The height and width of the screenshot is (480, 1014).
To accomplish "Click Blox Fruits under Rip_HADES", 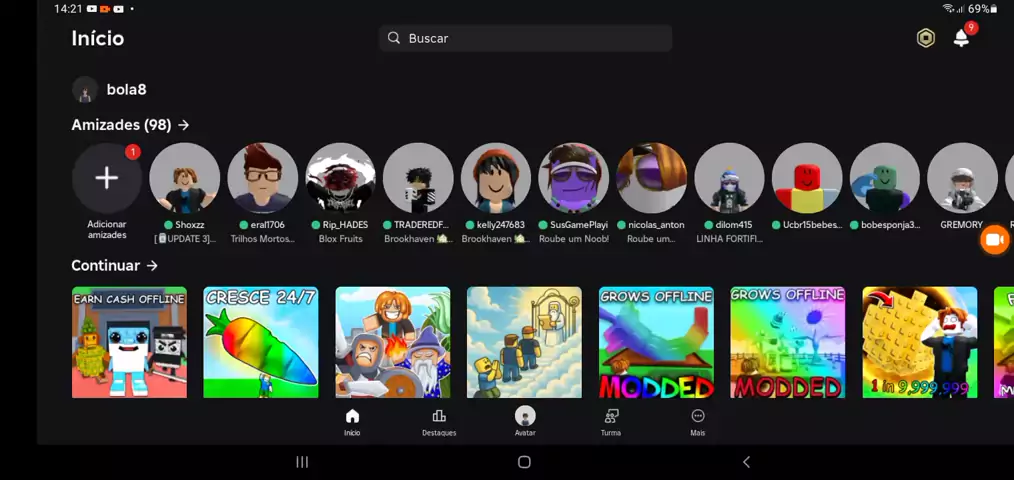I will coord(340,239).
